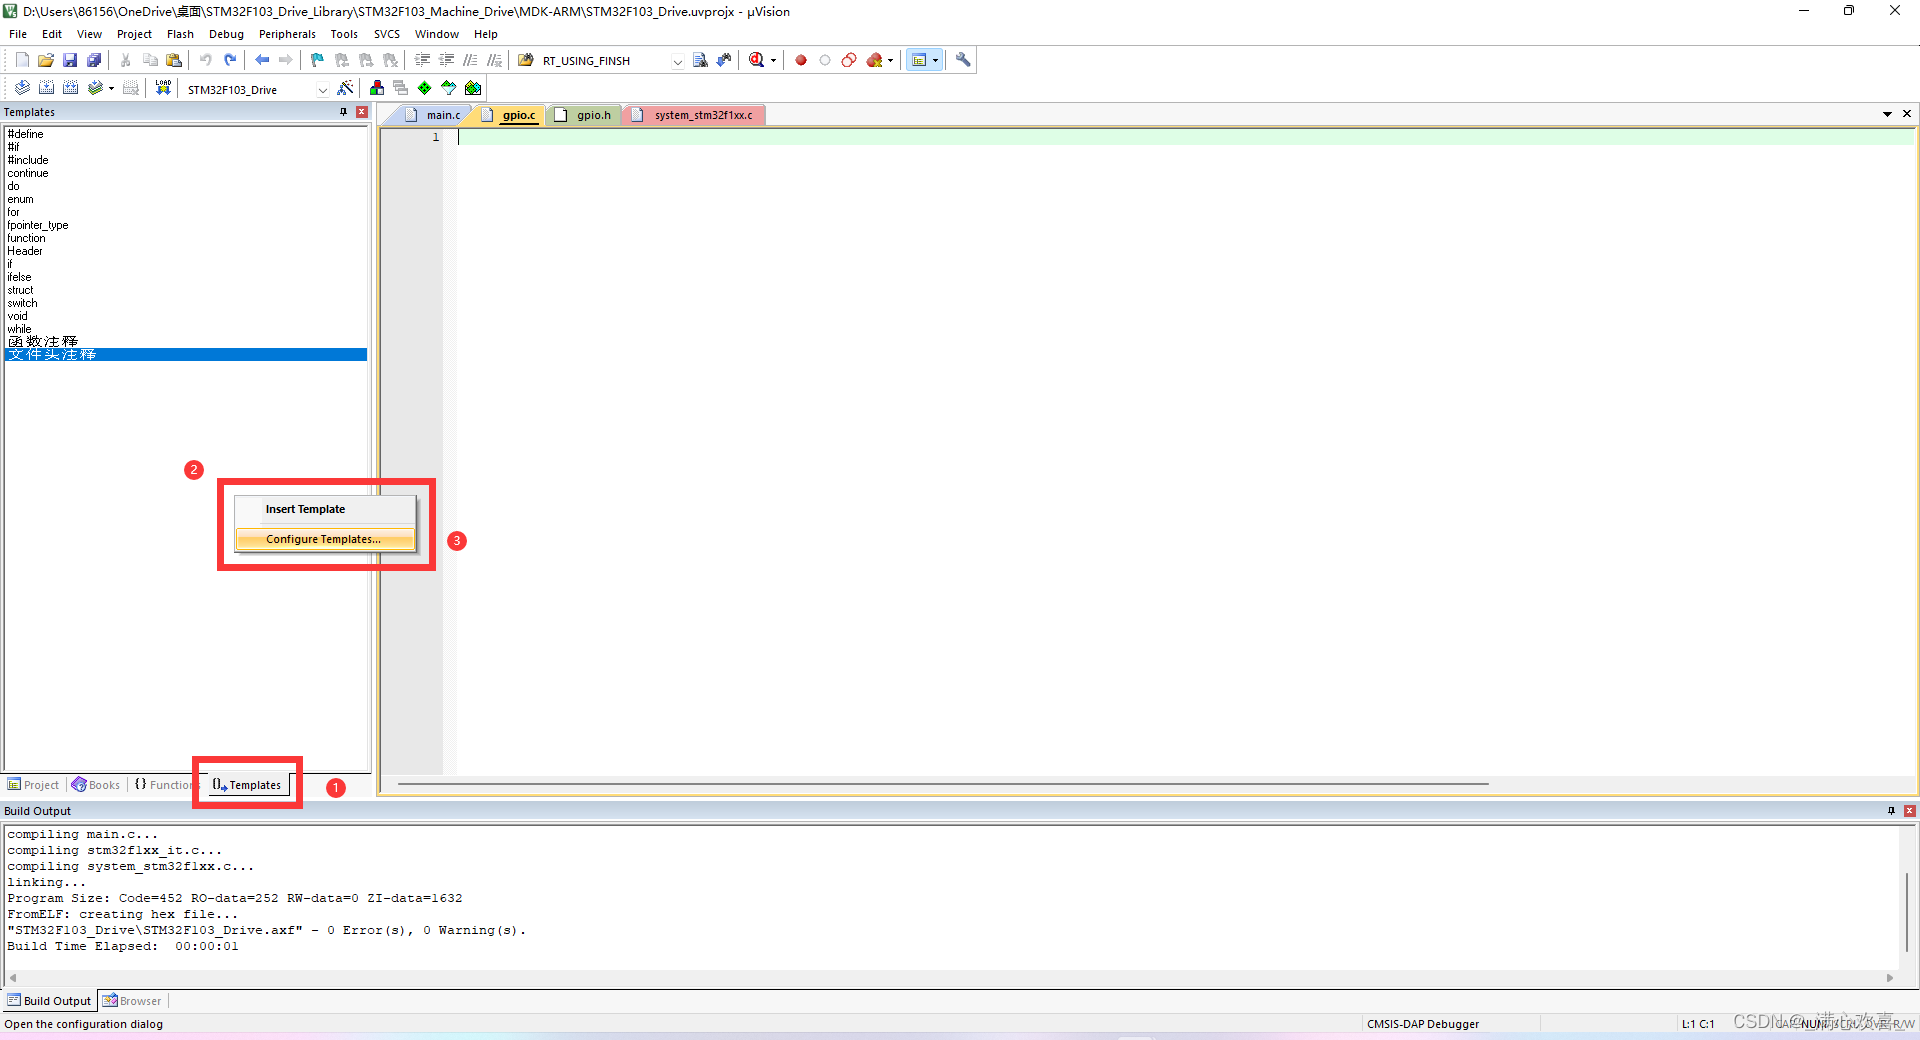Click the green Manage Run-Time Environment icon
The width and height of the screenshot is (1920, 1040).
click(x=425, y=88)
